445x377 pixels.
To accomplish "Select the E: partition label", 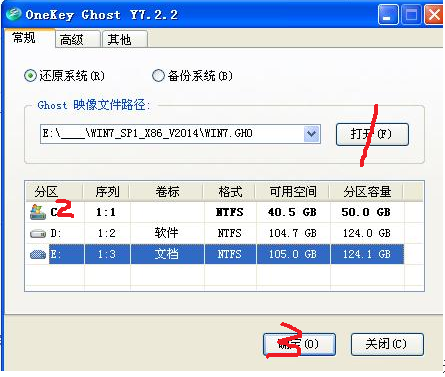I will pyautogui.click(x=56, y=255).
